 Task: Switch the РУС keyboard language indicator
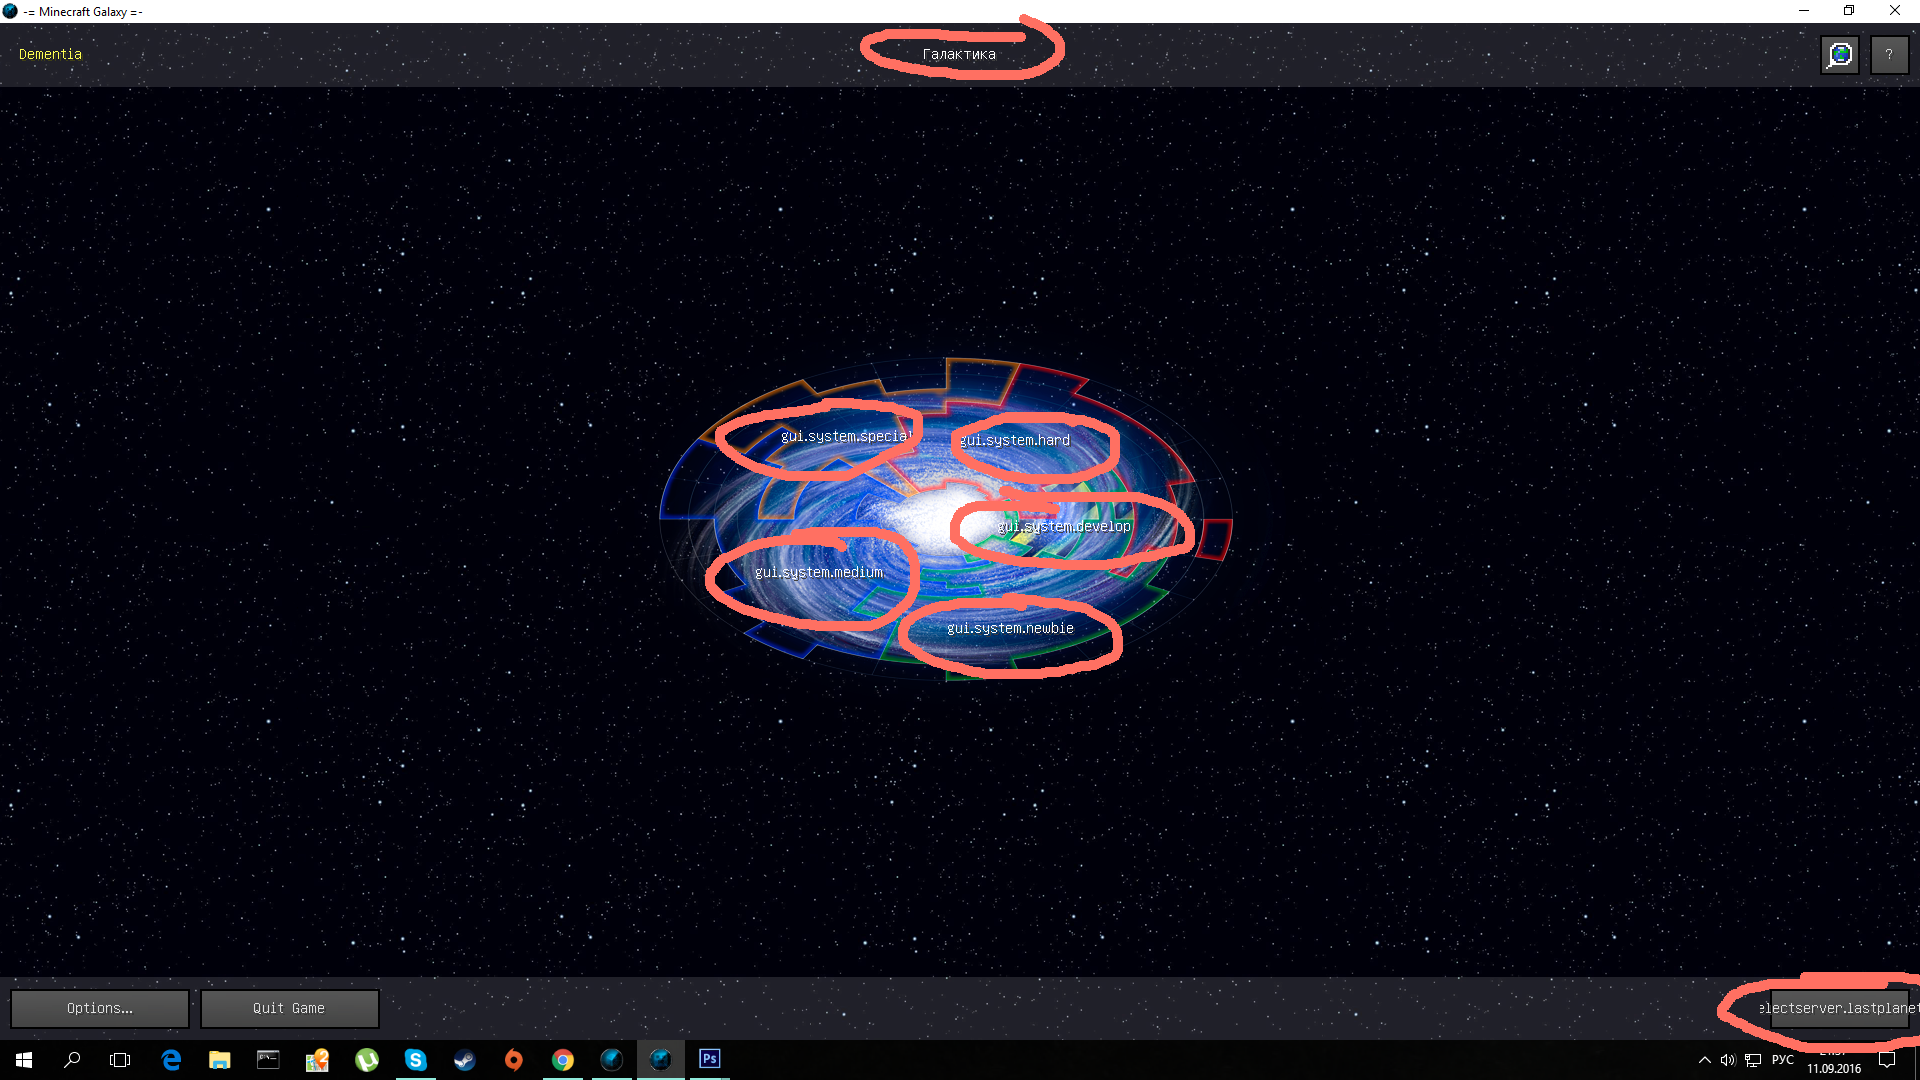pos(1782,1060)
